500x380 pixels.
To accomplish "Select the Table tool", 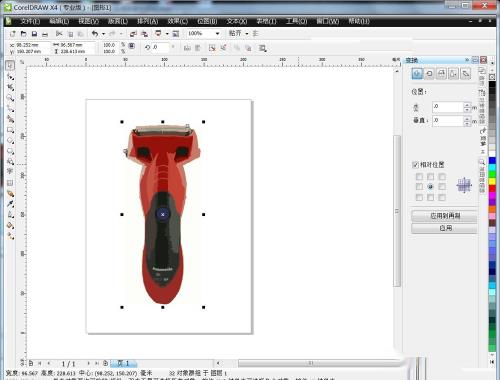I will point(10,183).
